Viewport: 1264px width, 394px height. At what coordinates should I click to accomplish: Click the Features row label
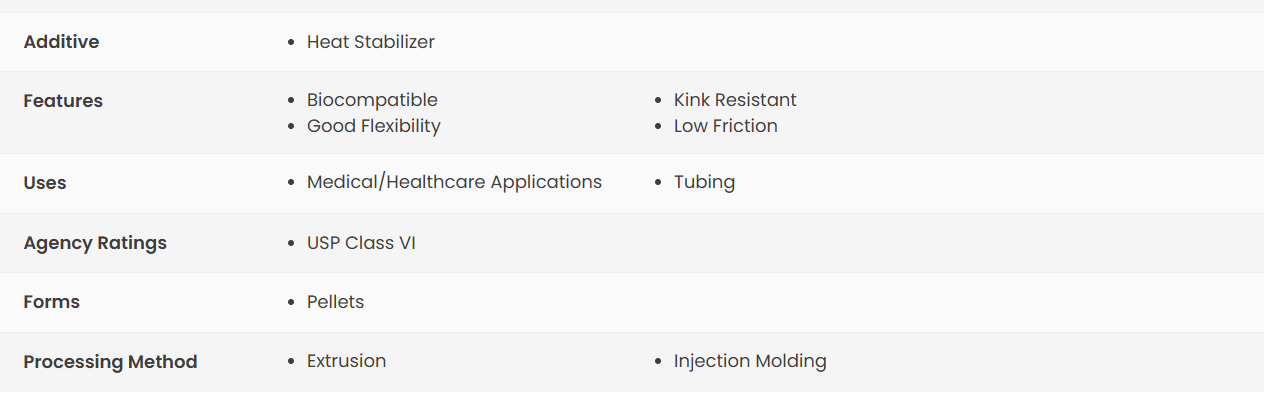[63, 101]
